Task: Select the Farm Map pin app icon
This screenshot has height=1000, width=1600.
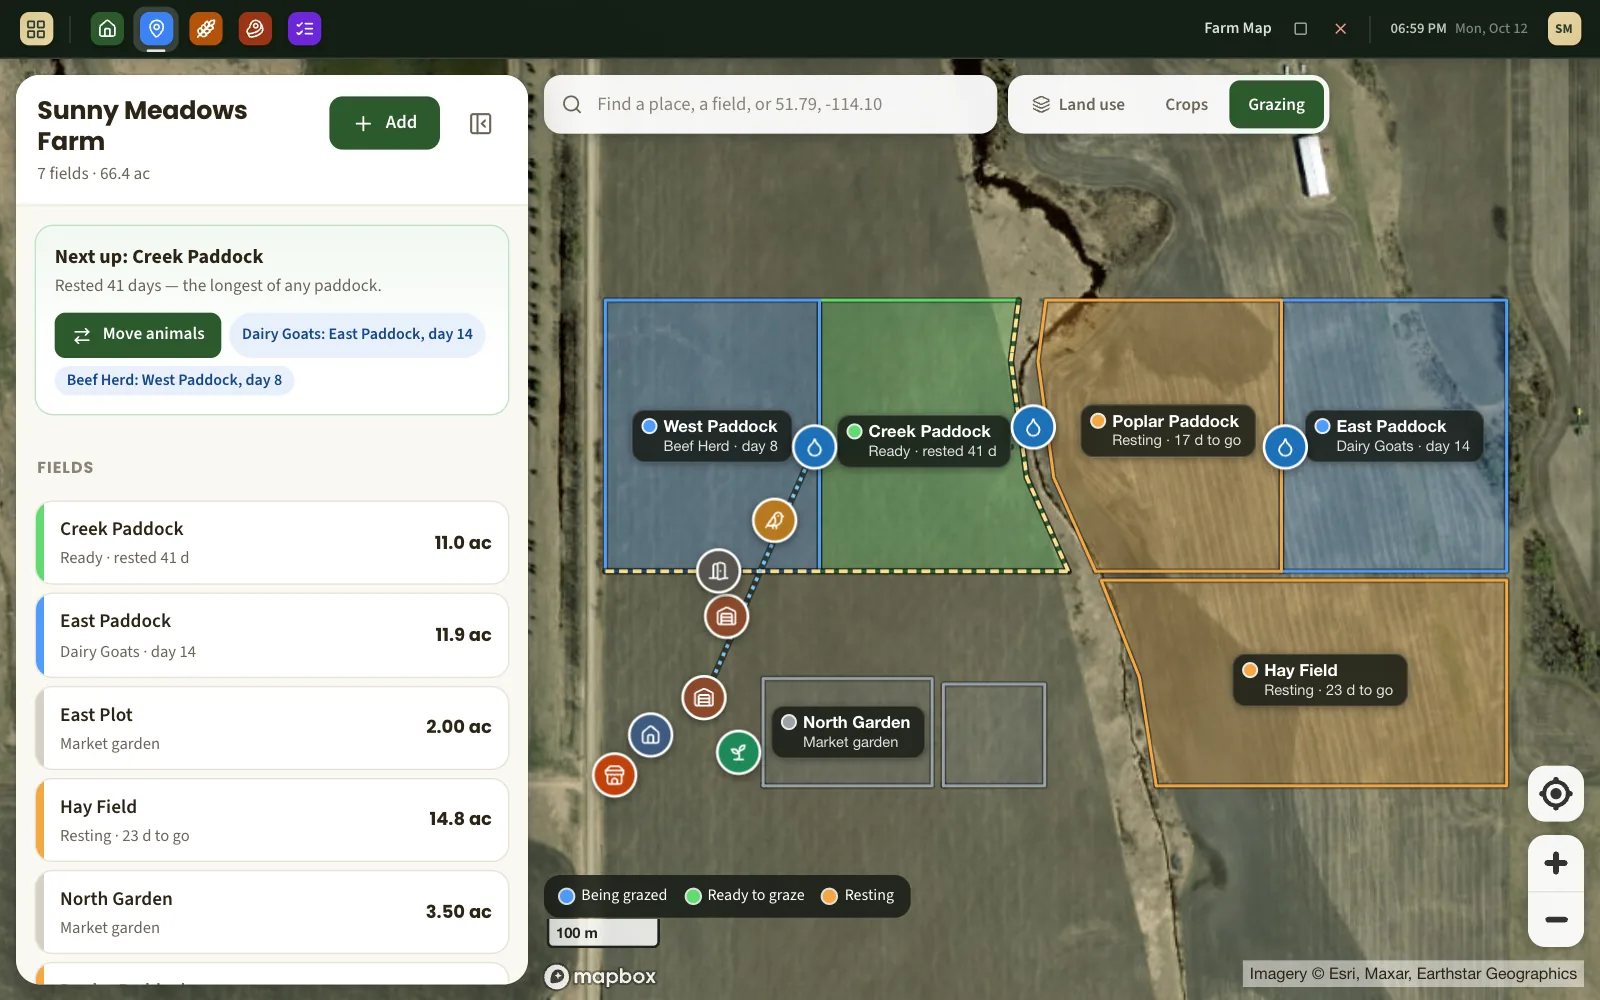Action: coord(156,29)
